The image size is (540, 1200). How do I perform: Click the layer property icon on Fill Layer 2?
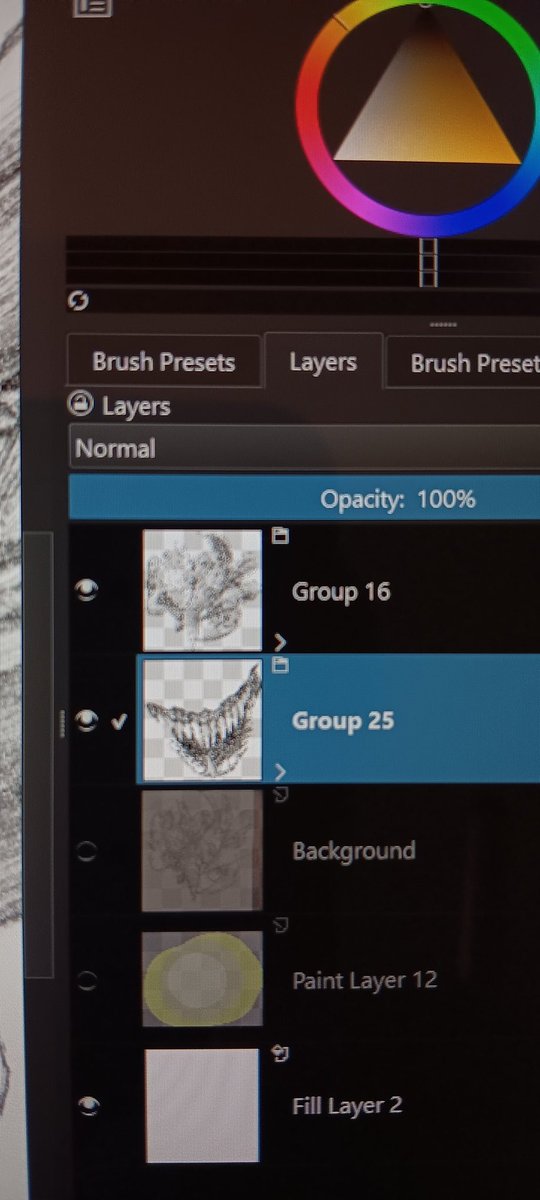pos(281,1053)
